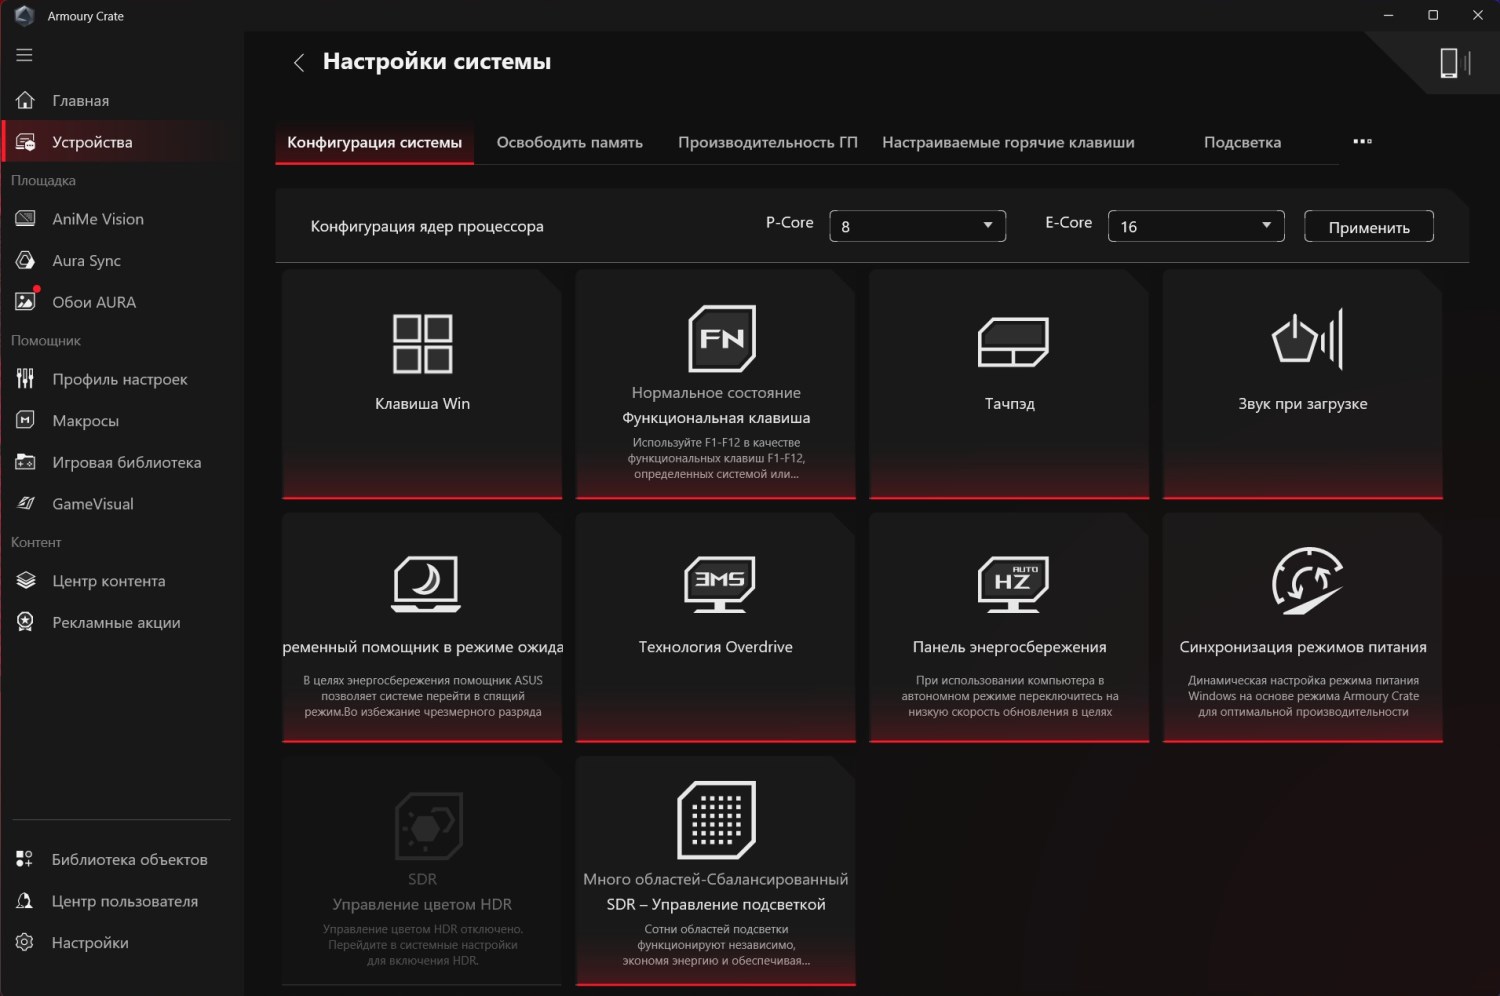Toggle the Клавиша Win tile
Screen dimensions: 1500x996
click(422, 384)
